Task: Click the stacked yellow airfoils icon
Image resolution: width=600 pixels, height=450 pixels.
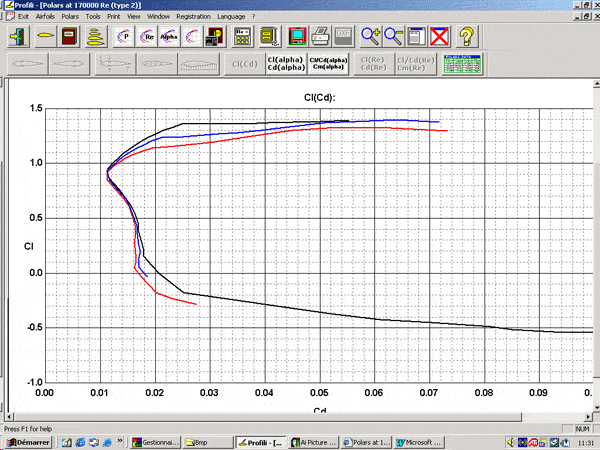Action: 95,36
